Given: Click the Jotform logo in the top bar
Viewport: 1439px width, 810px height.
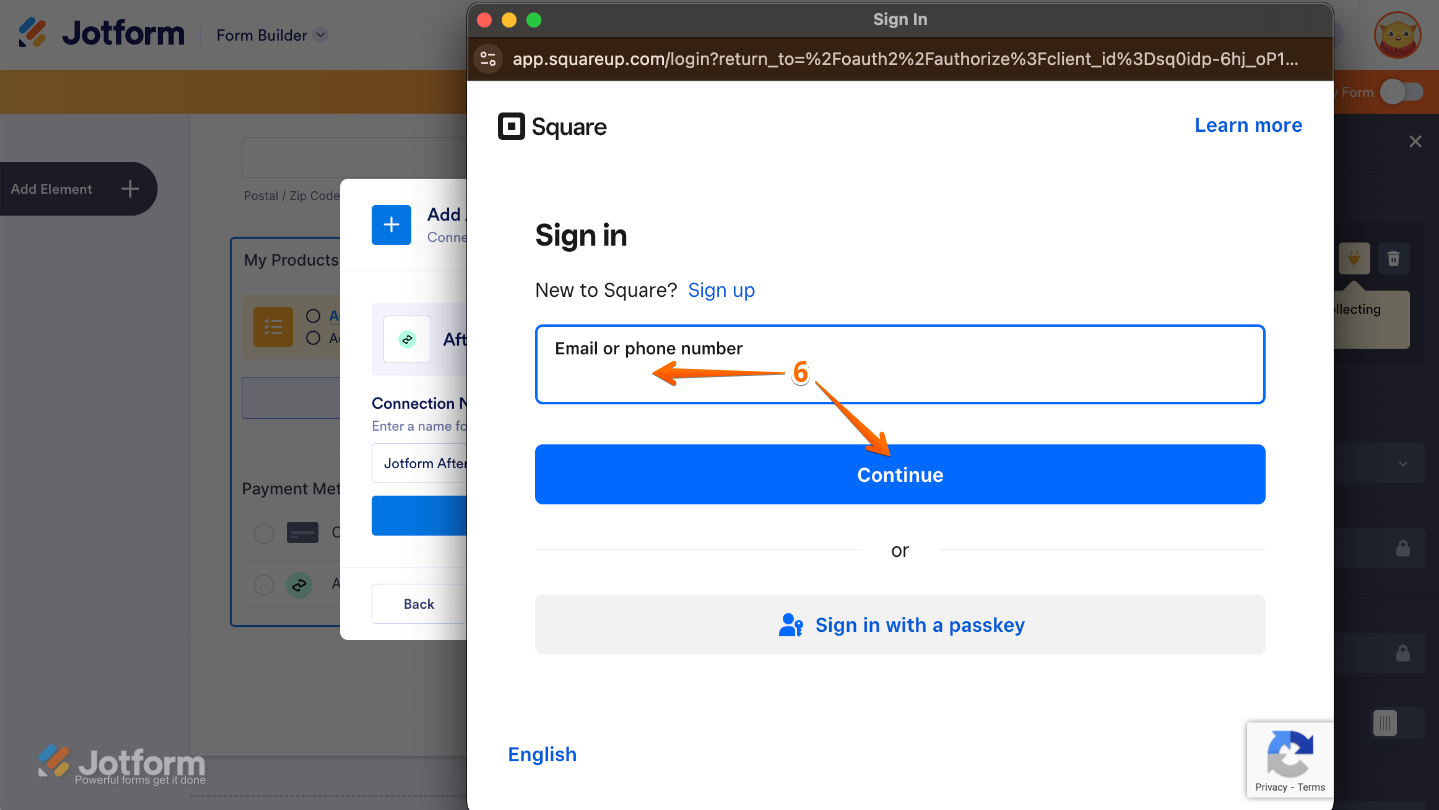Looking at the screenshot, I should 99,32.
